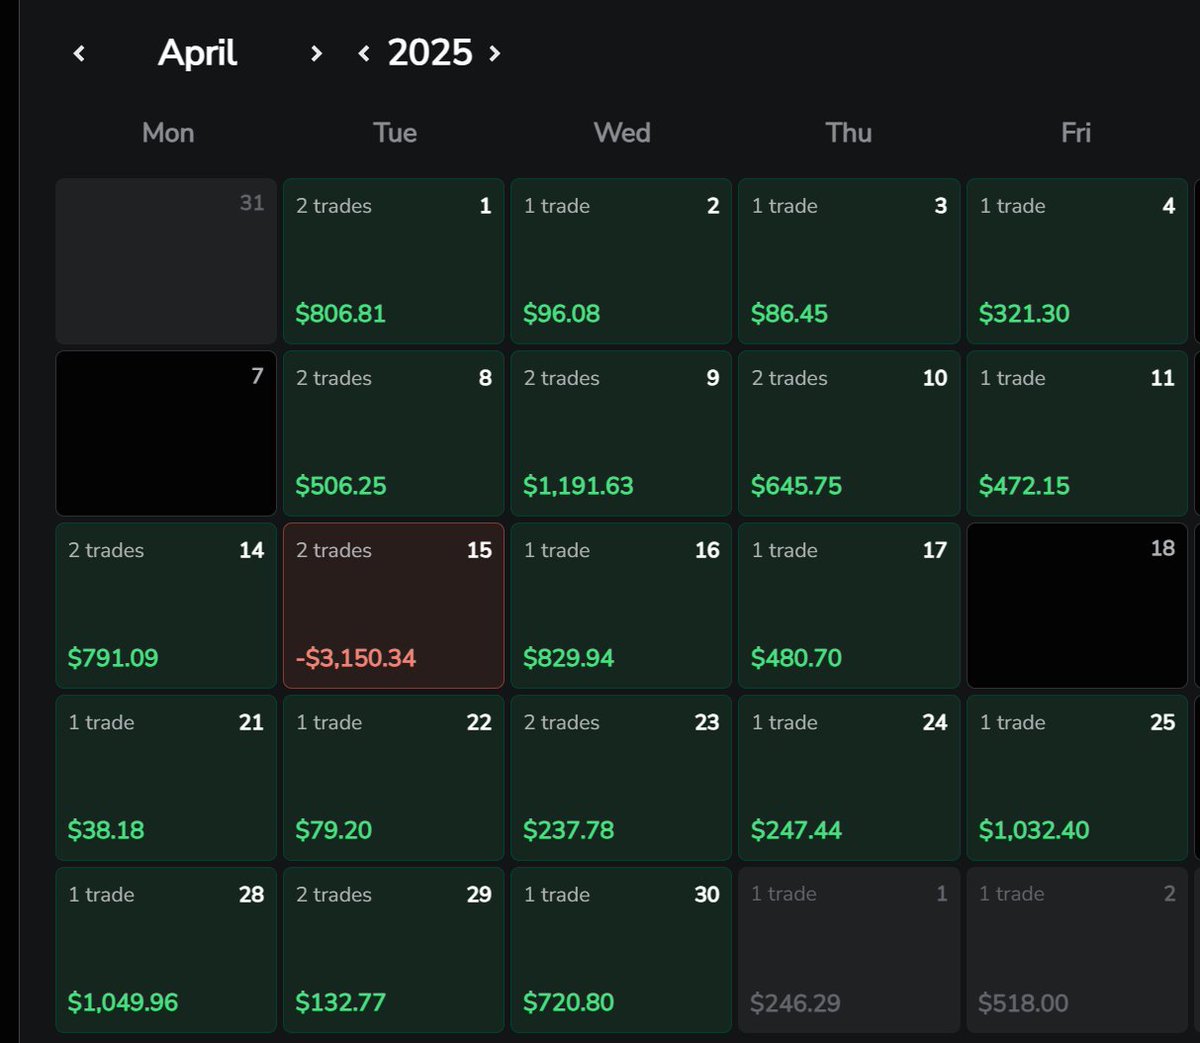Image resolution: width=1200 pixels, height=1043 pixels.
Task: Open April 21 cell showing $38.18
Action: point(166,777)
